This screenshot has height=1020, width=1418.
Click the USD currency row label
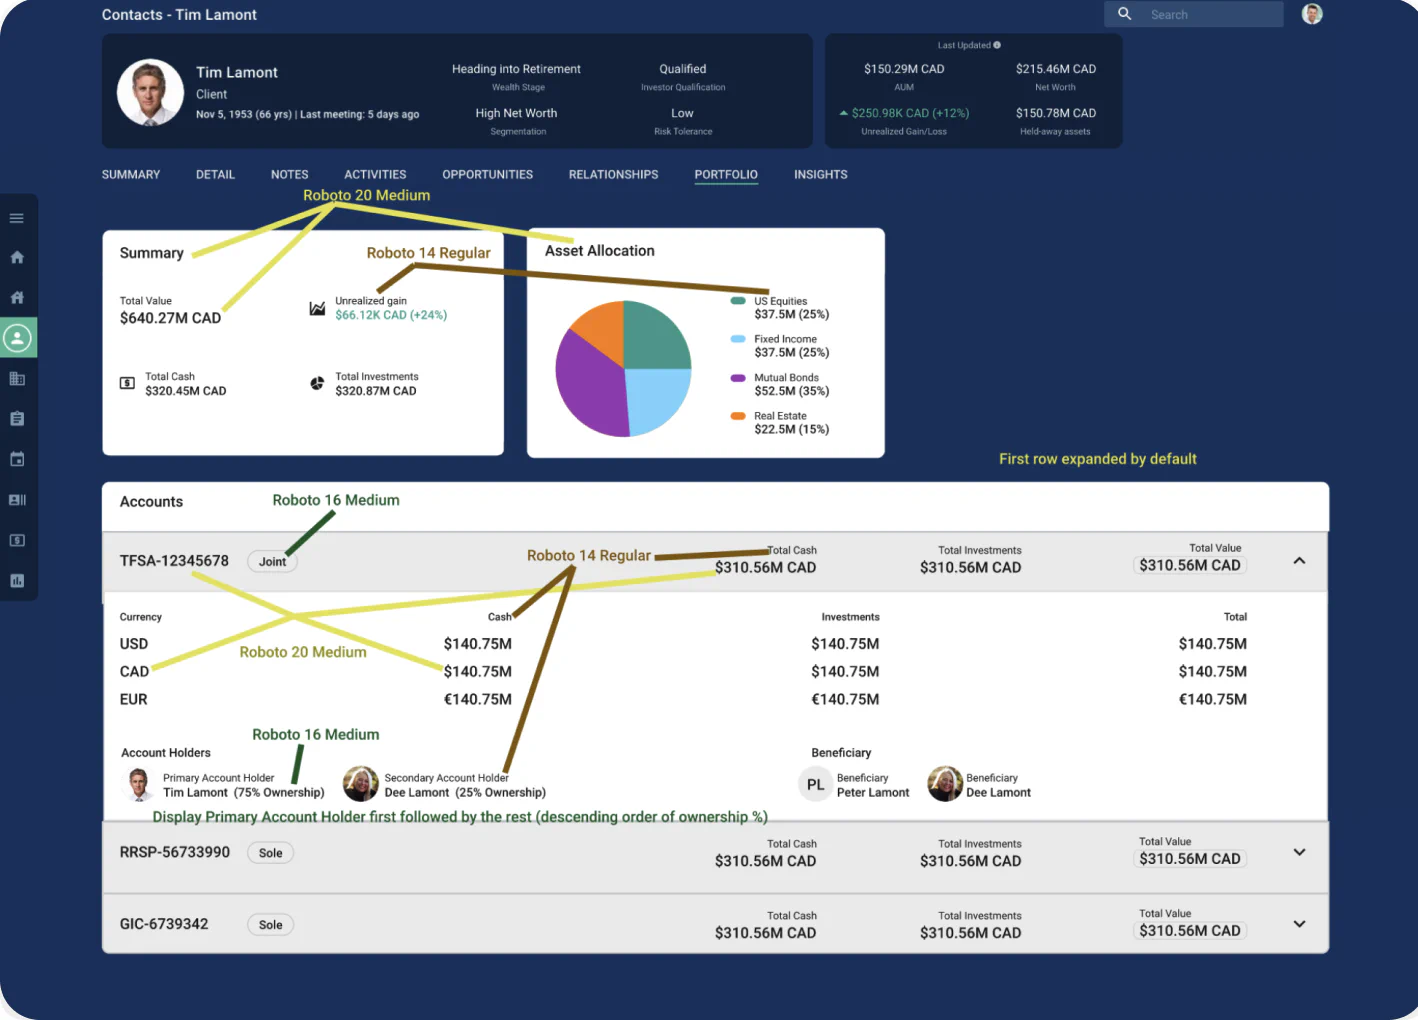pos(134,644)
